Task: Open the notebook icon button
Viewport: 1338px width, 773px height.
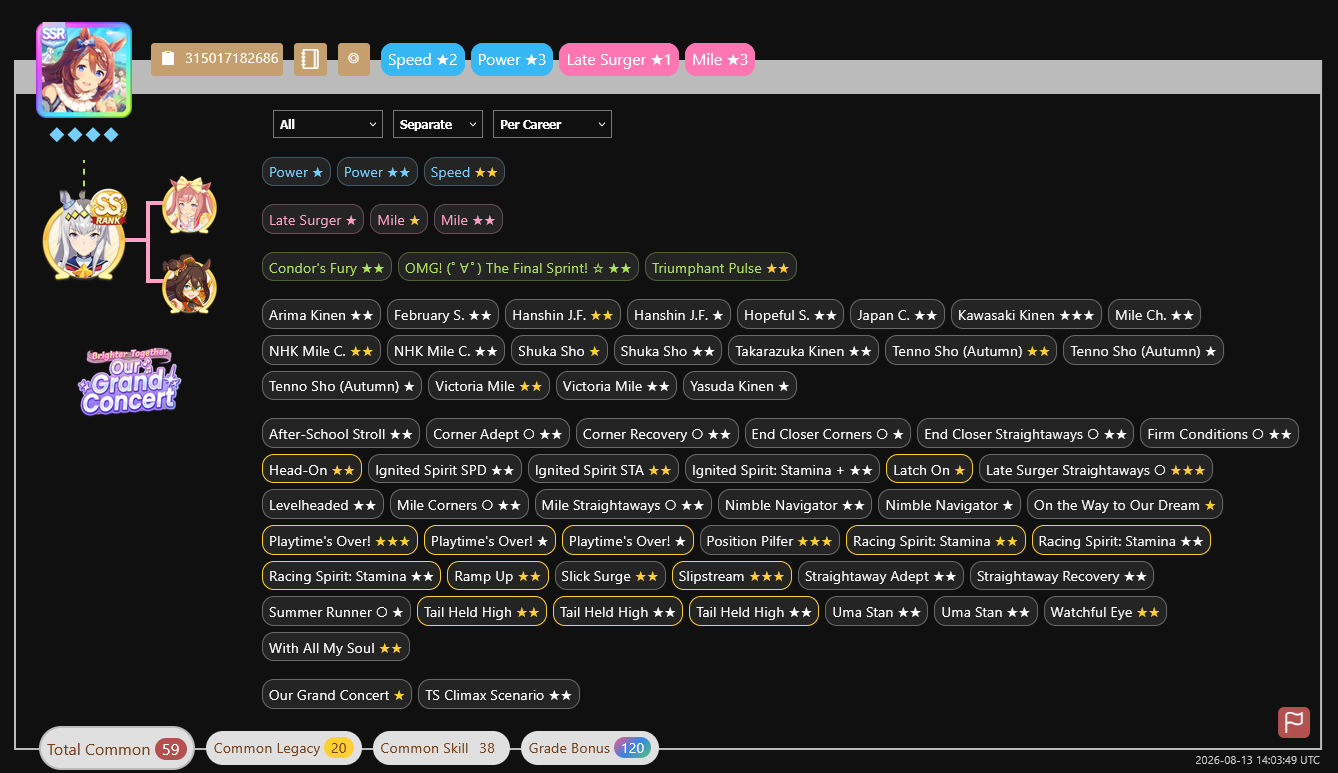Action: 311,59
